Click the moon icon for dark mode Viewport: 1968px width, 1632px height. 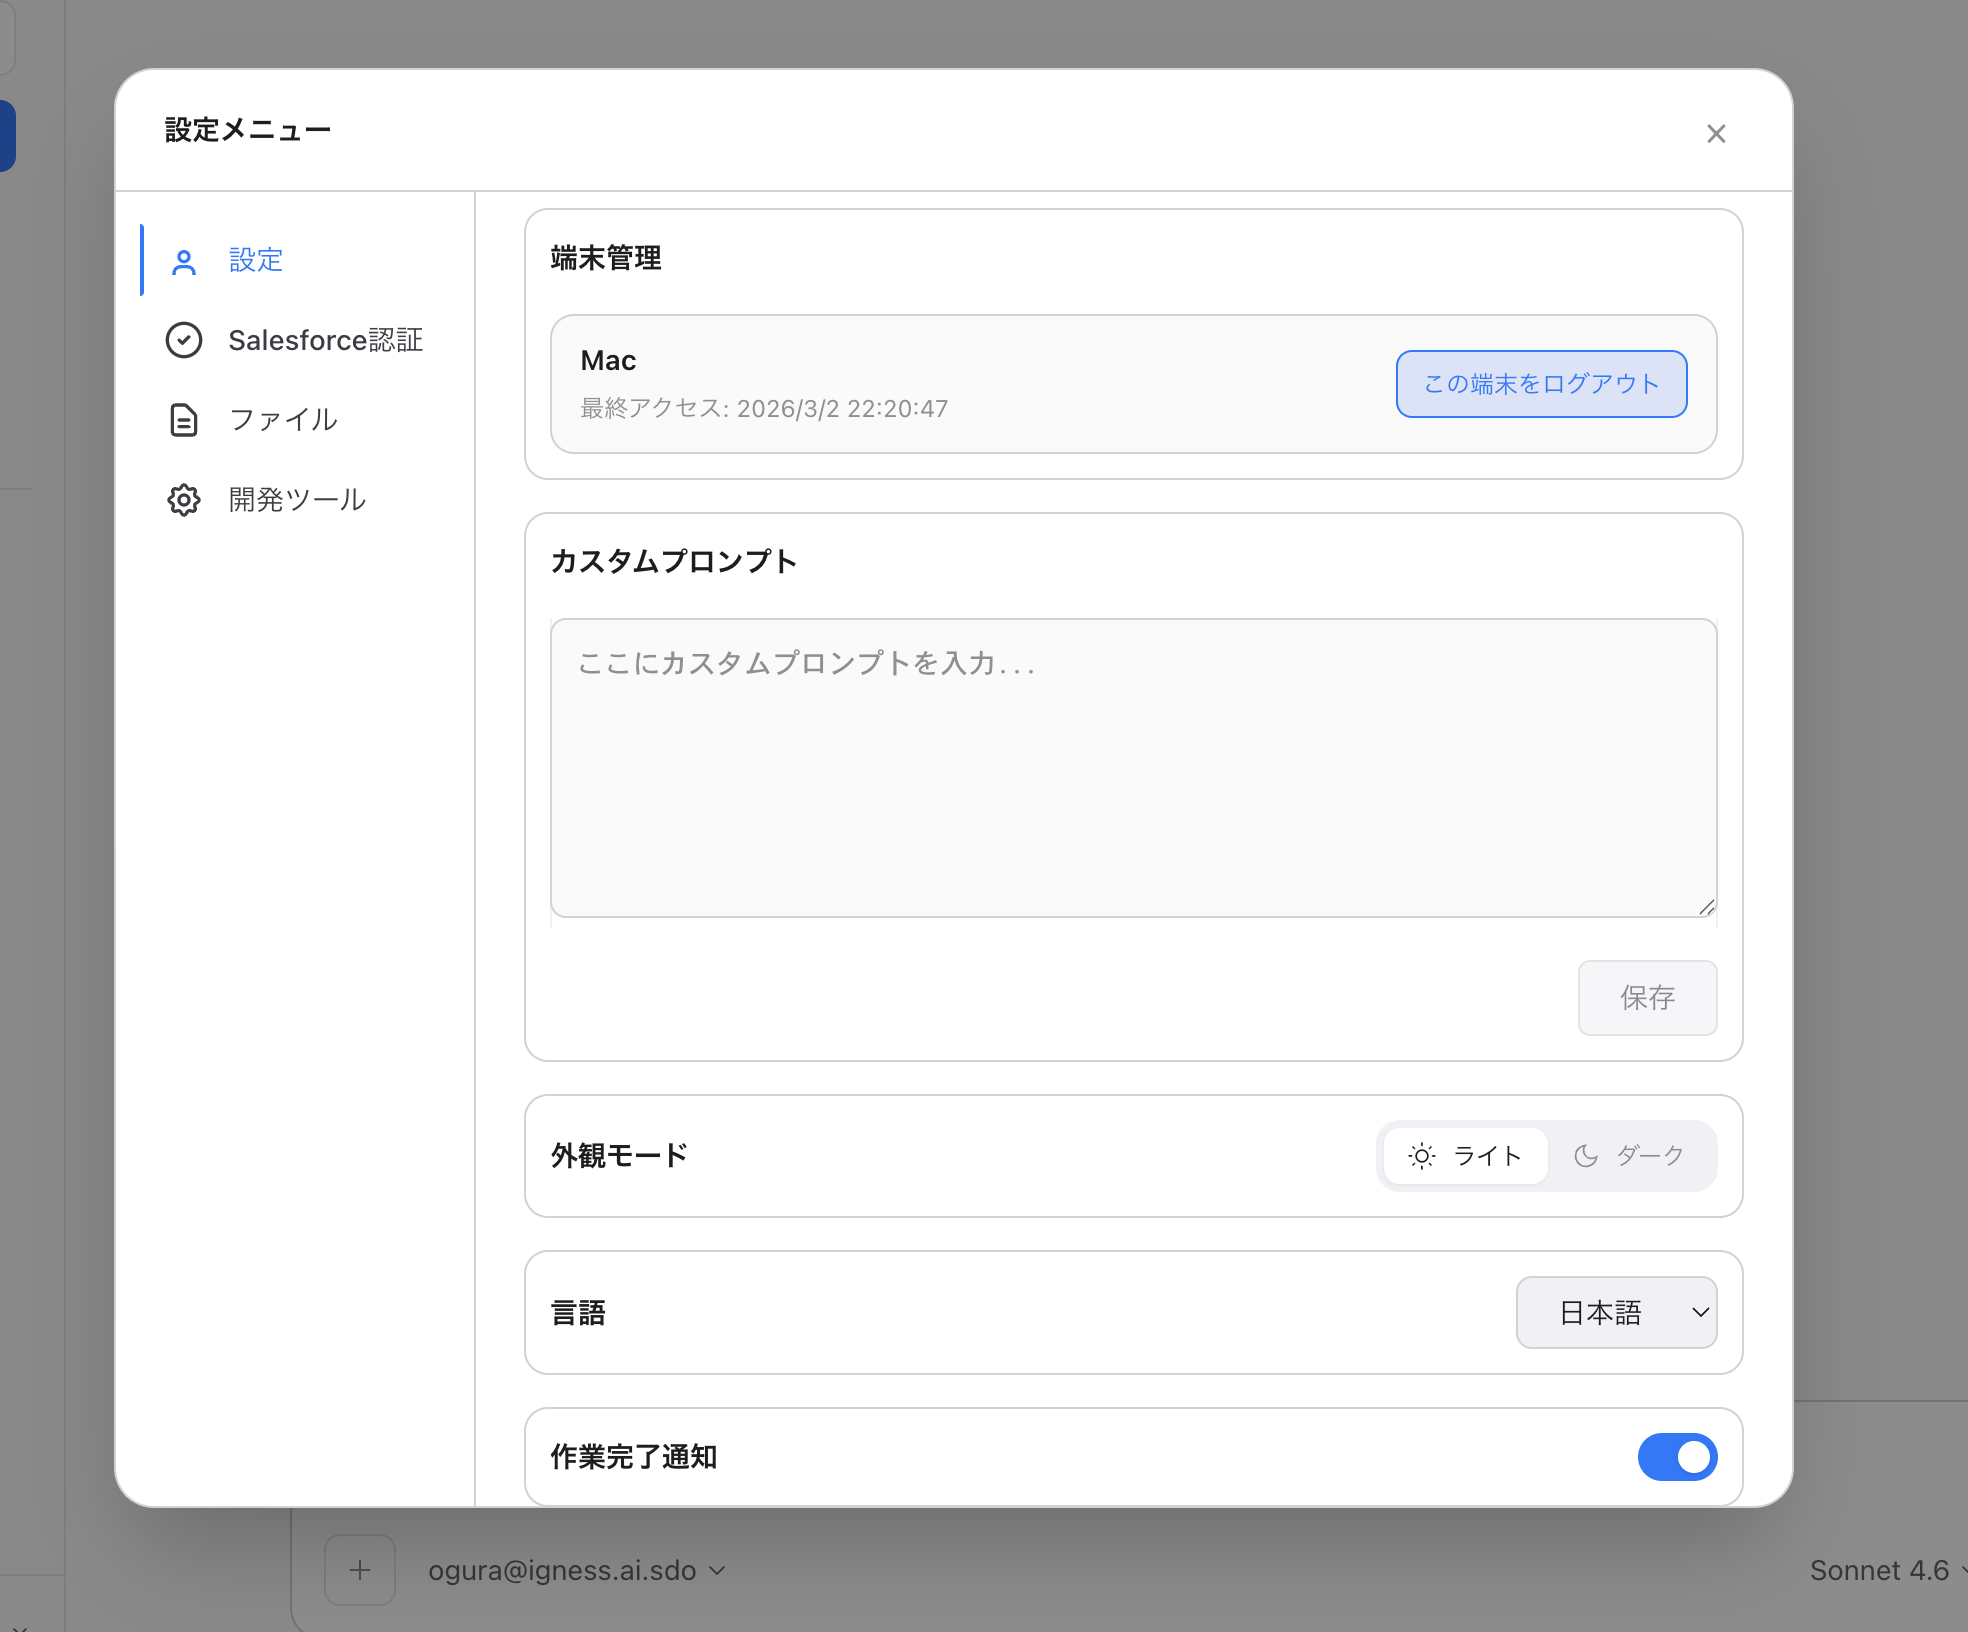point(1586,1156)
